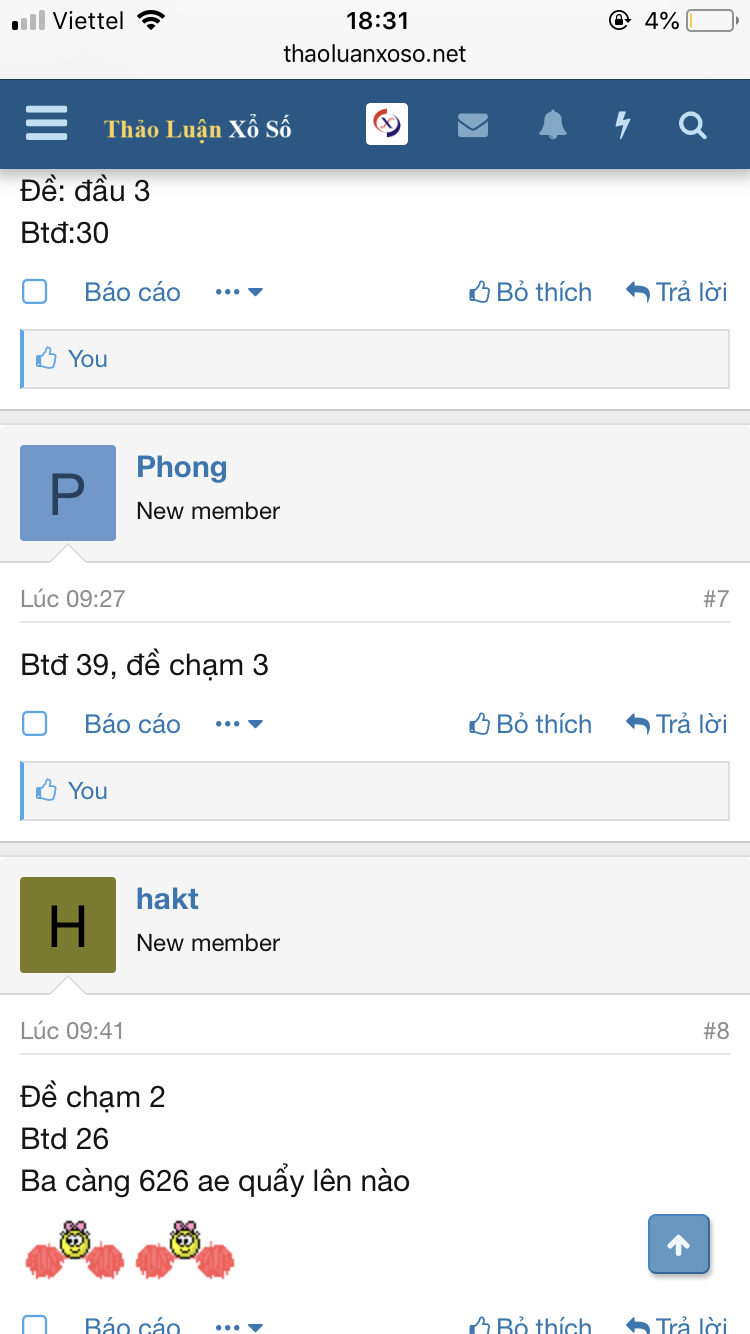
Task: Click Phong's avatar thumbnail
Action: (68, 493)
